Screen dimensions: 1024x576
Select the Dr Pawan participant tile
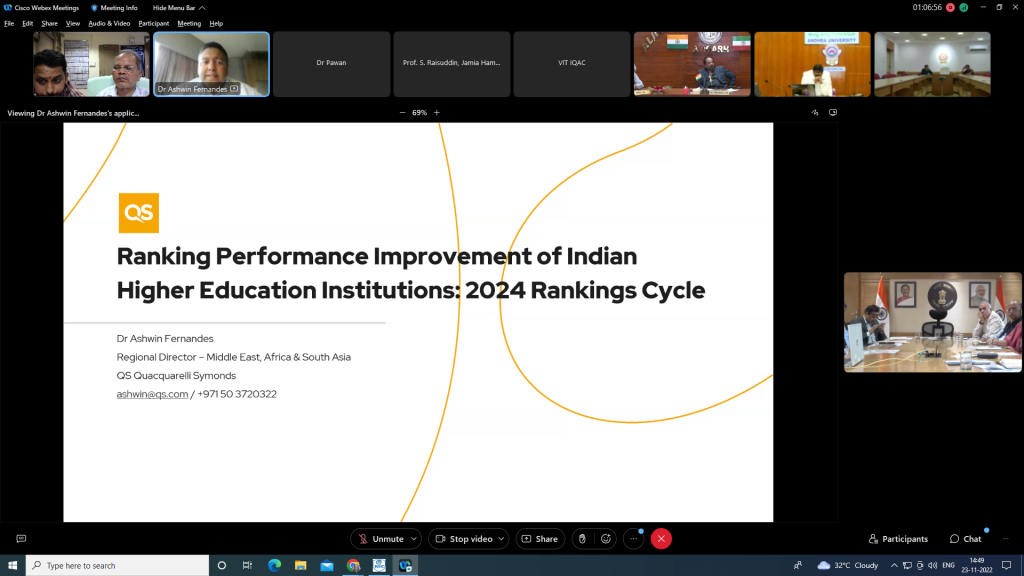coord(332,64)
